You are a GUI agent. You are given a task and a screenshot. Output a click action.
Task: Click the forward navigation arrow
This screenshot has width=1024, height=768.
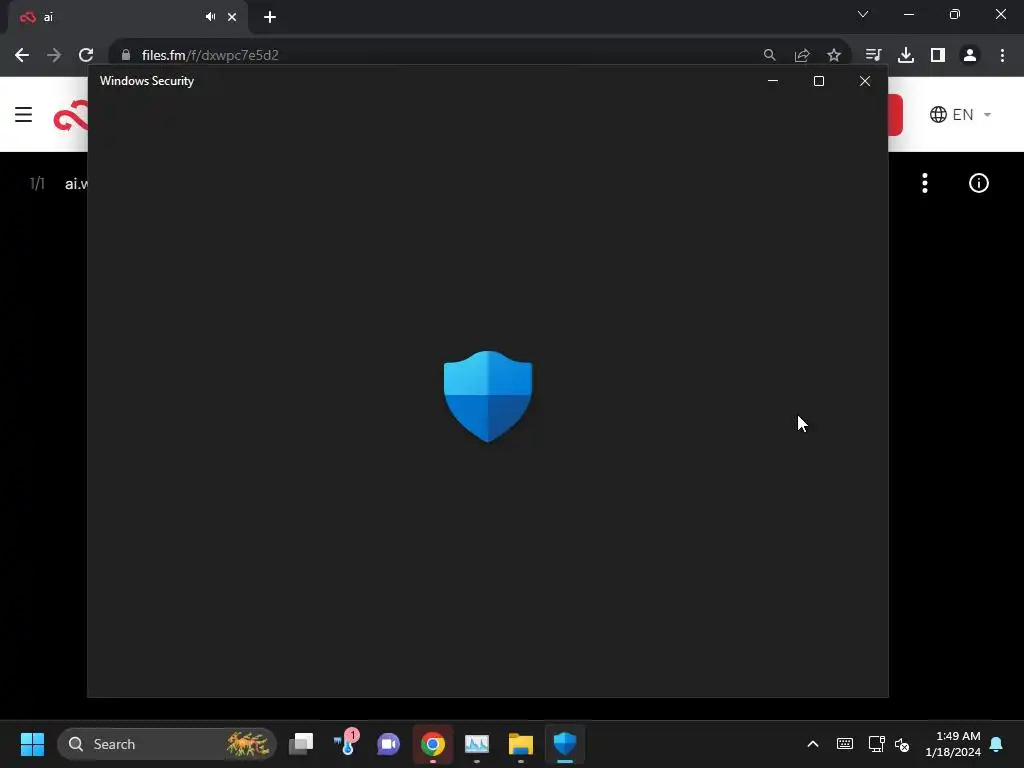coord(54,56)
